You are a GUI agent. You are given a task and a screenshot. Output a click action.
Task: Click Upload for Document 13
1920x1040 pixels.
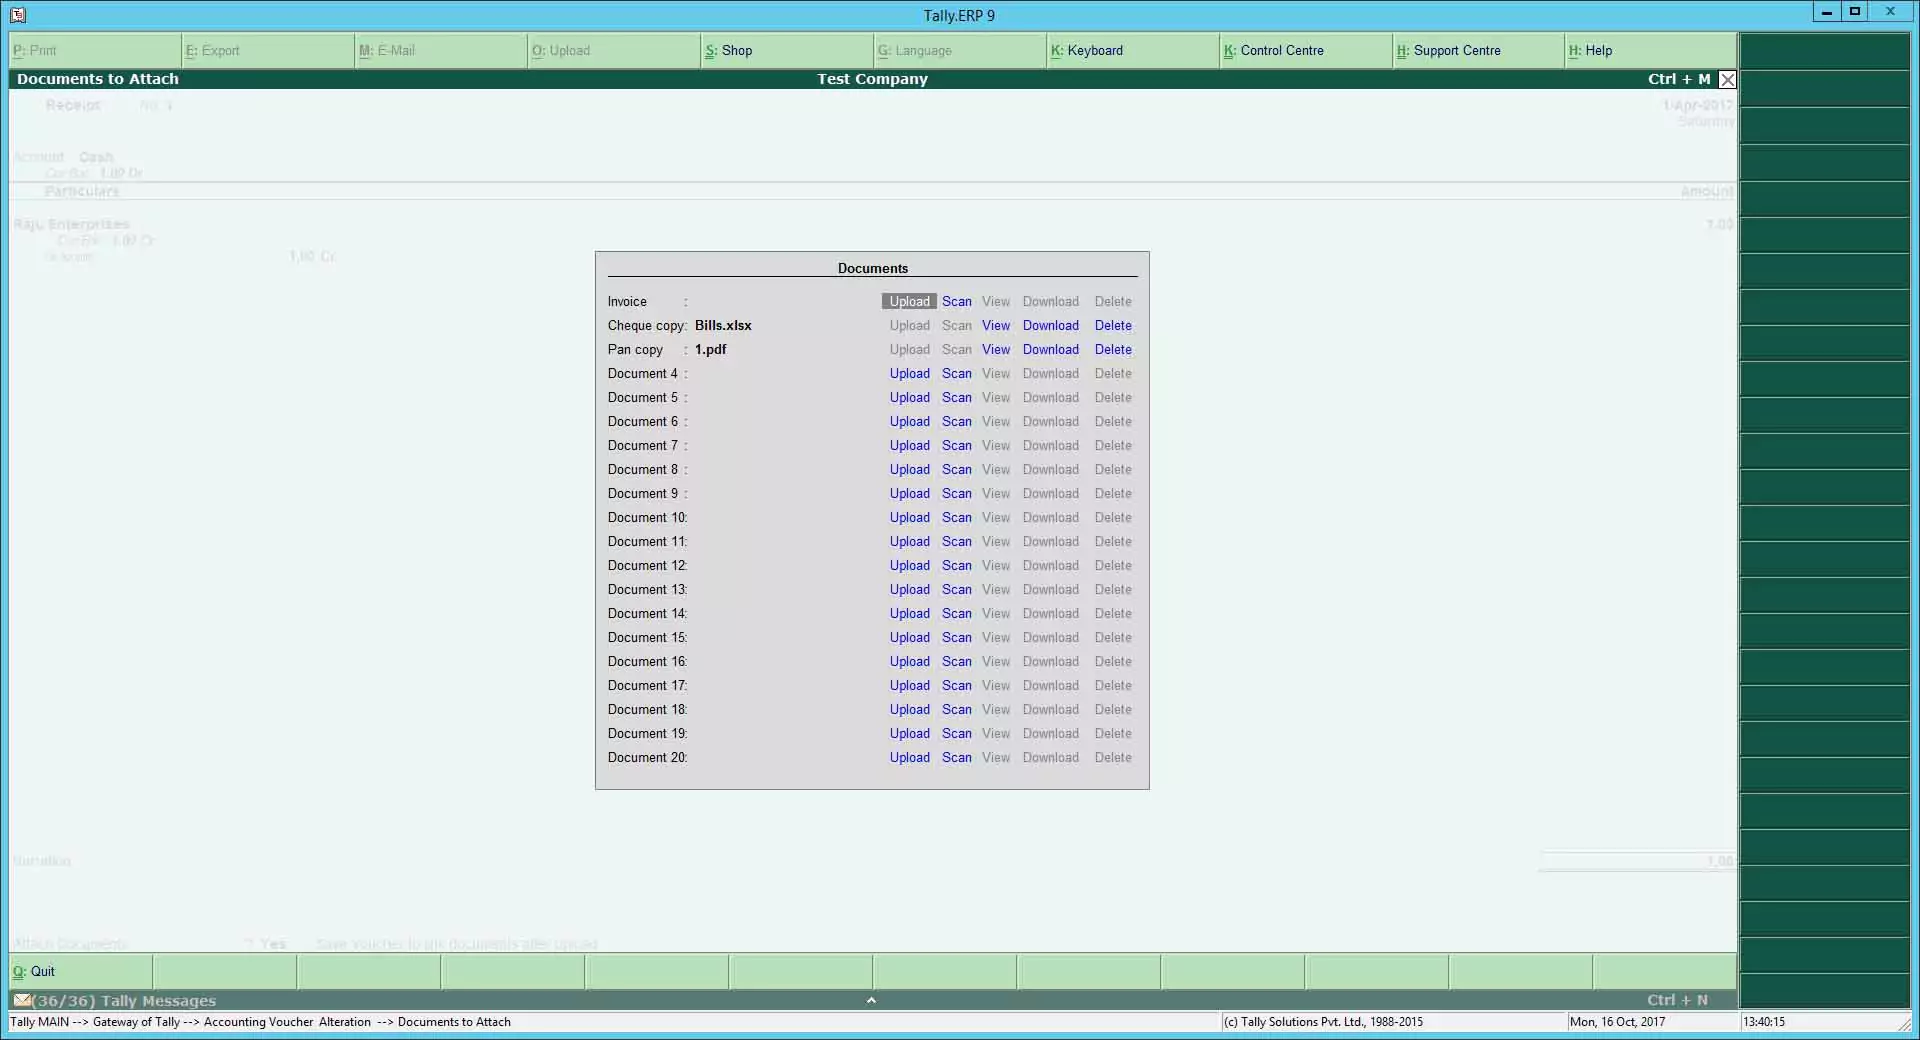click(909, 589)
